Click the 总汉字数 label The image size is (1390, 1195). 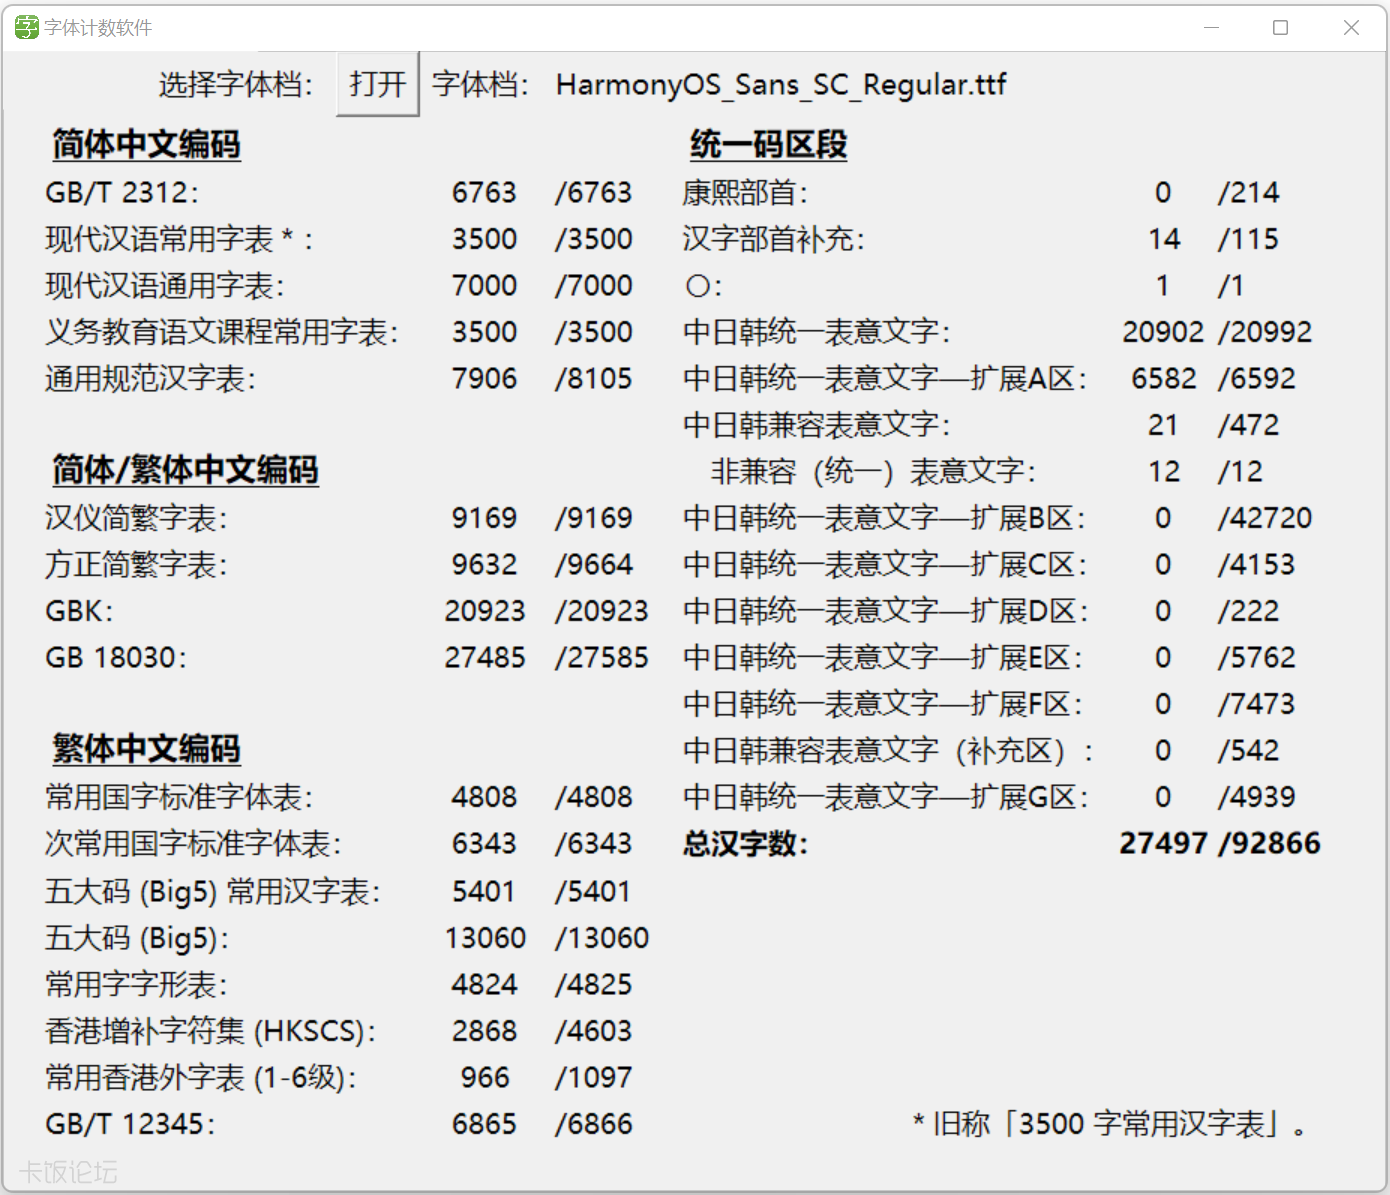point(746,844)
